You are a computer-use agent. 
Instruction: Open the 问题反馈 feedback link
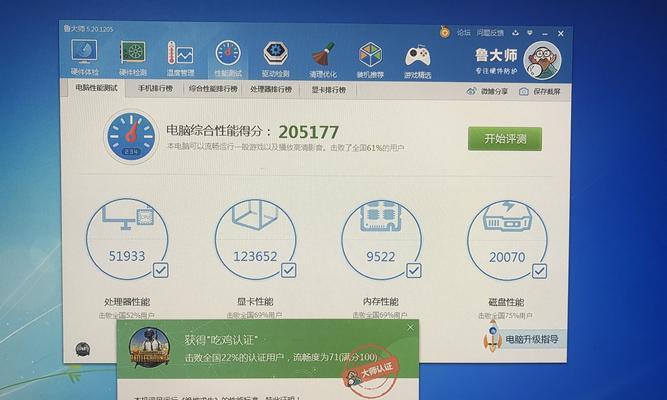490,33
